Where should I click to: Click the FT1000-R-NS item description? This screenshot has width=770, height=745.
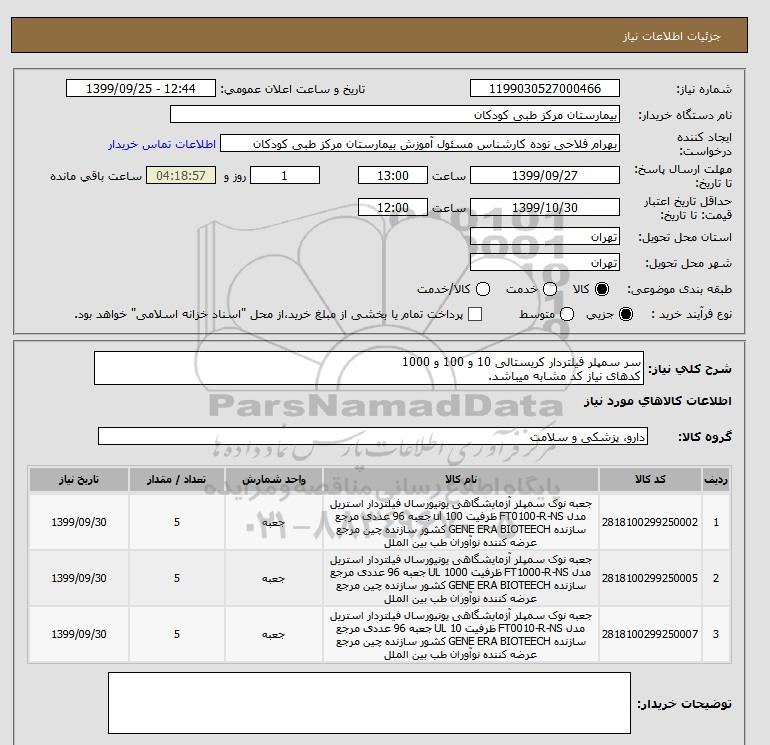tap(461, 579)
